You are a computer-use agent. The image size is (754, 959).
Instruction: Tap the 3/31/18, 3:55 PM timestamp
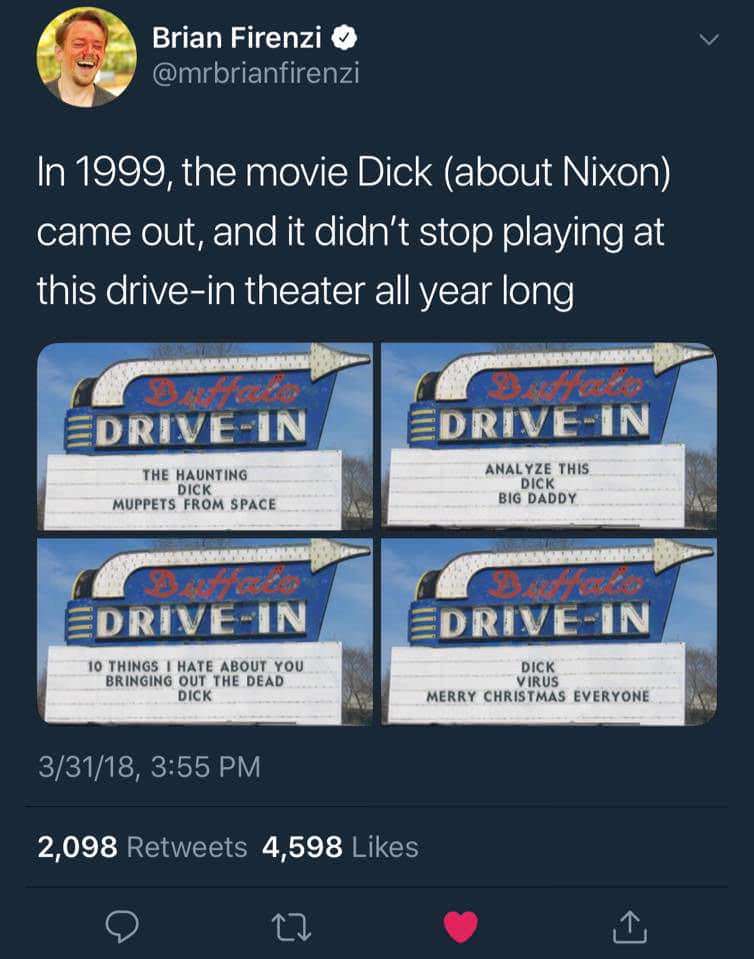click(x=149, y=767)
